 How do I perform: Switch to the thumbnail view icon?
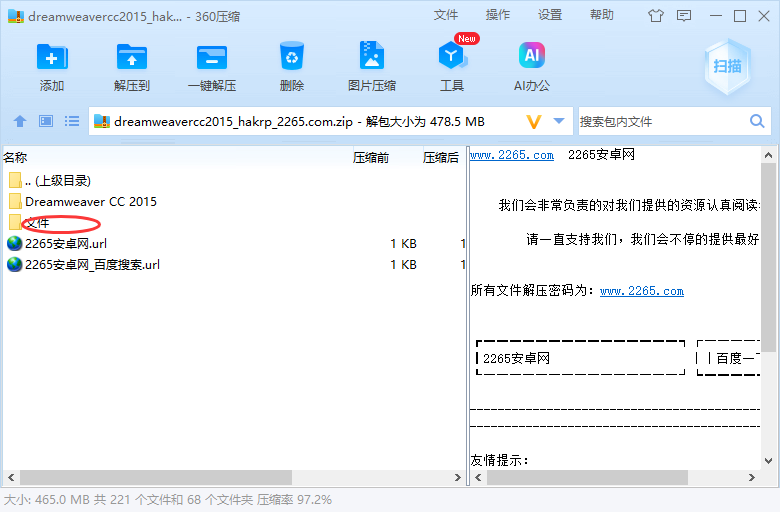coord(46,121)
